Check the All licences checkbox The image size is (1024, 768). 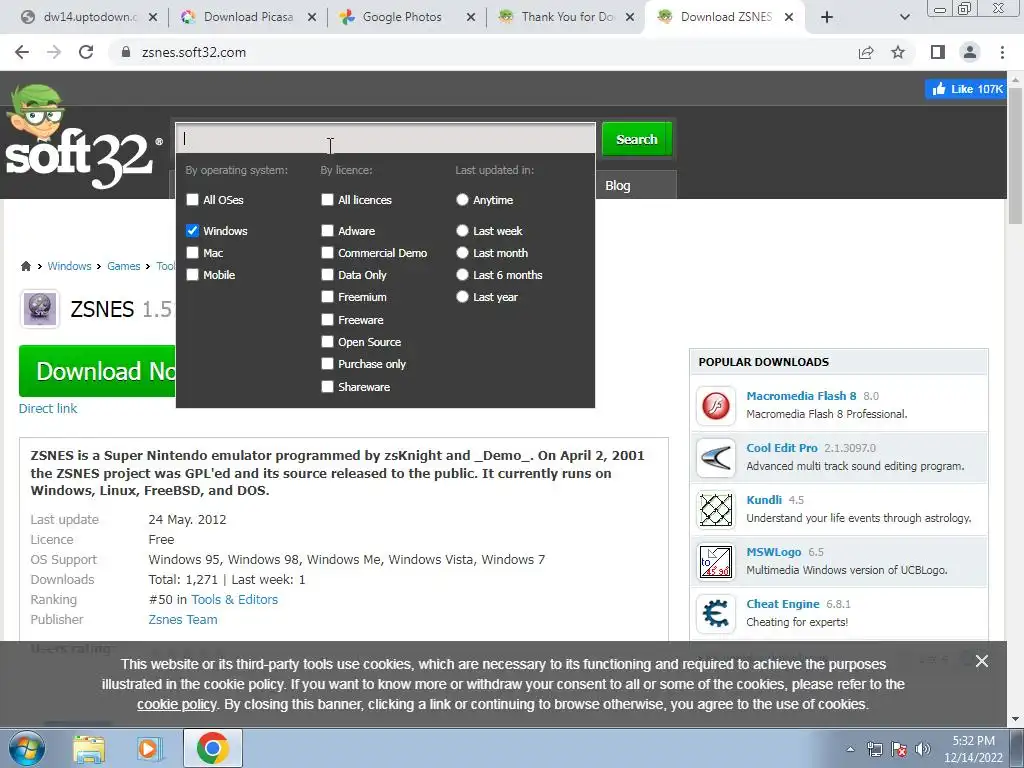[327, 200]
